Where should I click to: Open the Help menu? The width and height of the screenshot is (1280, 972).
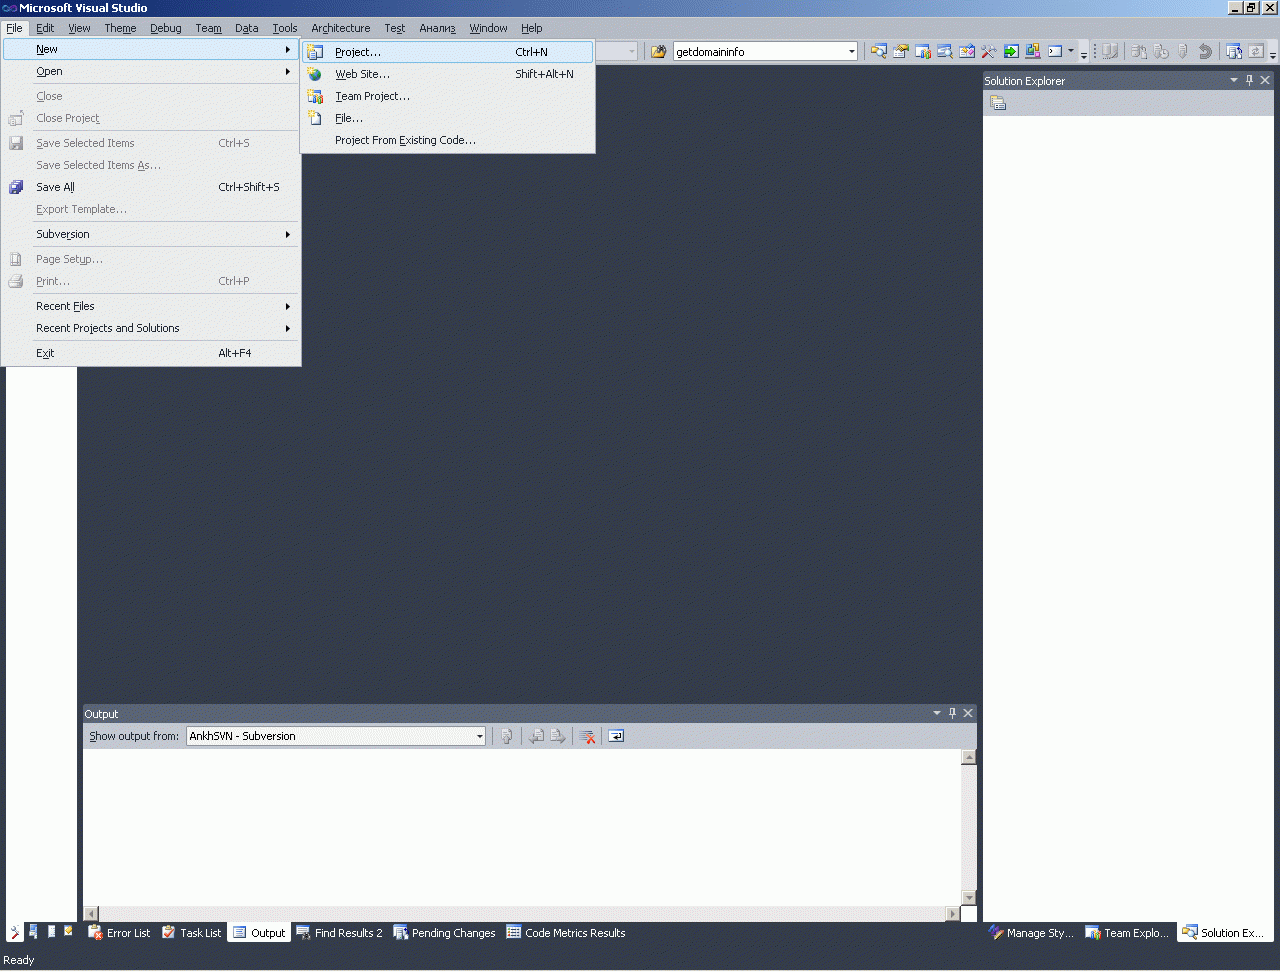tap(532, 28)
